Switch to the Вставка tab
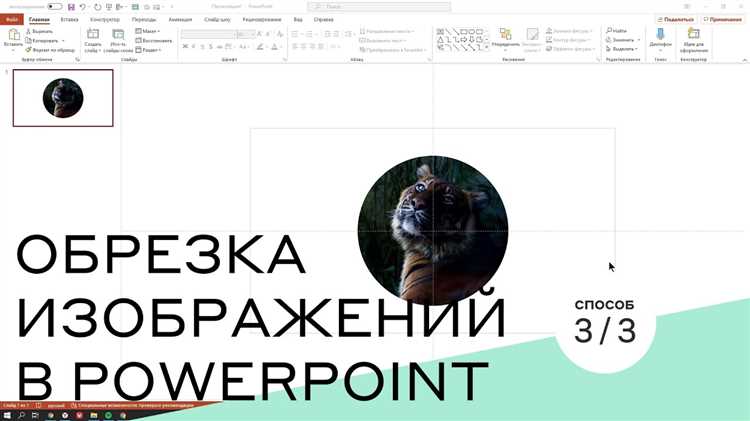 click(x=69, y=20)
